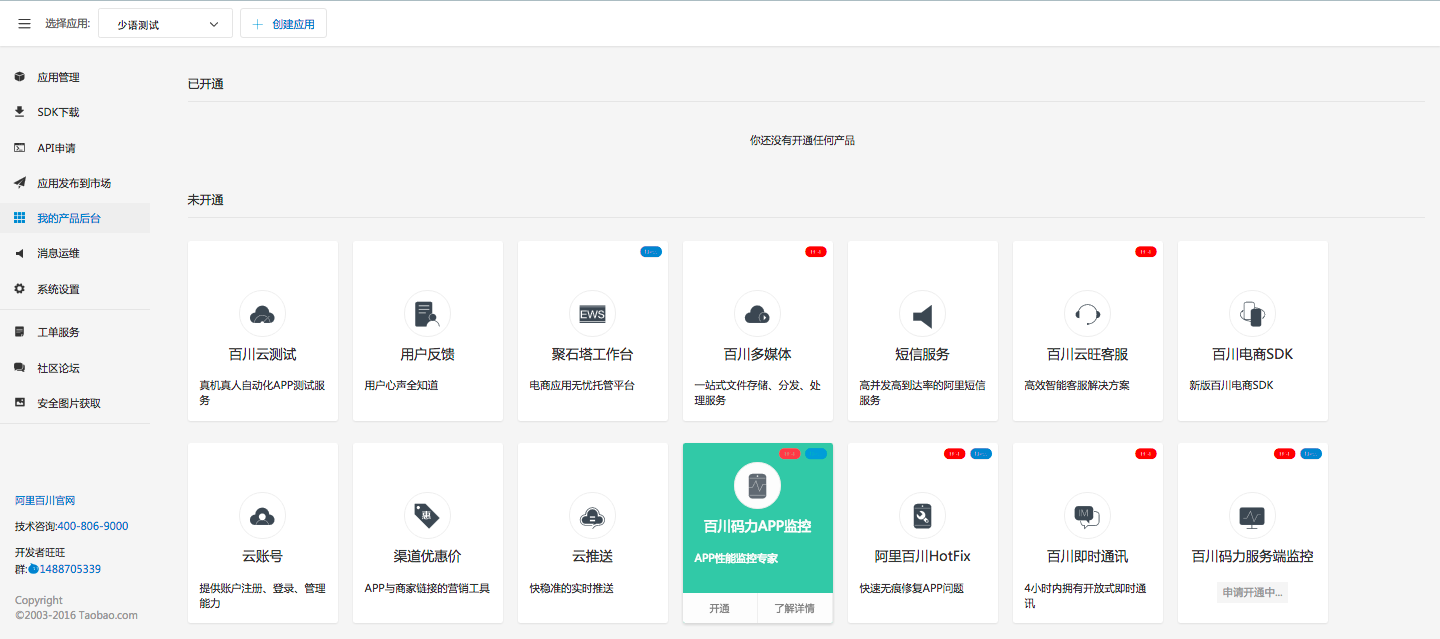Click the description 快稳准的实时推送
Image resolution: width=1440 pixels, height=639 pixels.
(571, 588)
